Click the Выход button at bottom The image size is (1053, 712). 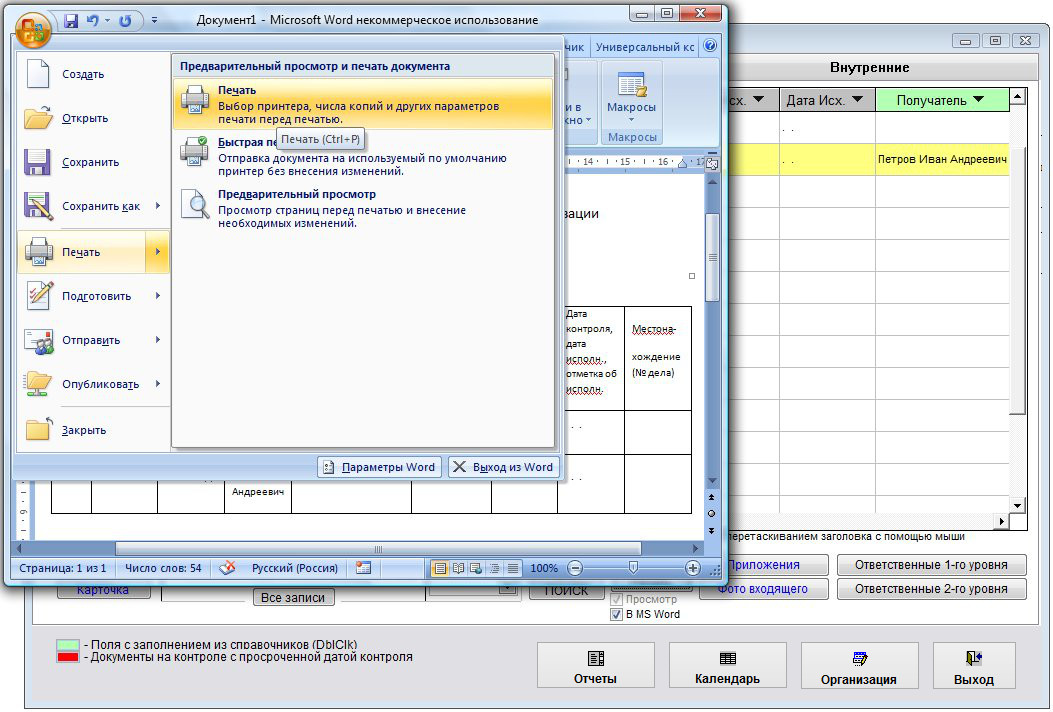[x=974, y=665]
